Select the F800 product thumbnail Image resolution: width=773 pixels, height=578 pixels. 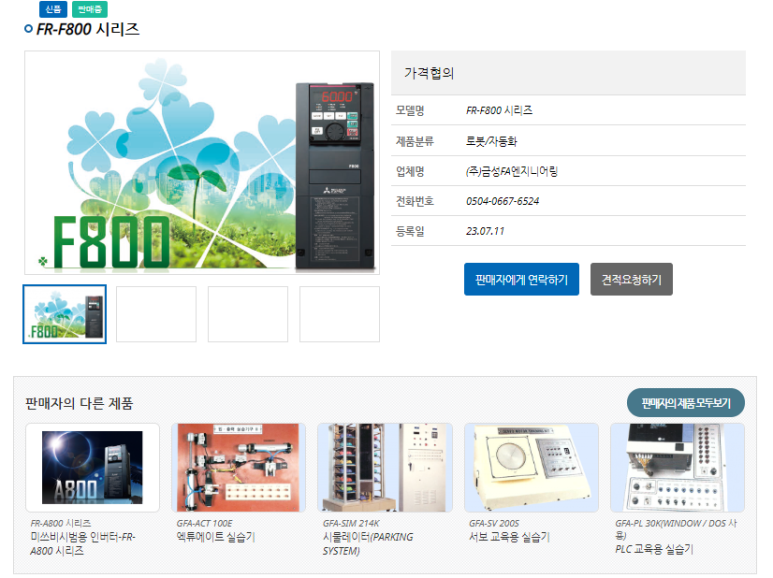click(x=65, y=314)
